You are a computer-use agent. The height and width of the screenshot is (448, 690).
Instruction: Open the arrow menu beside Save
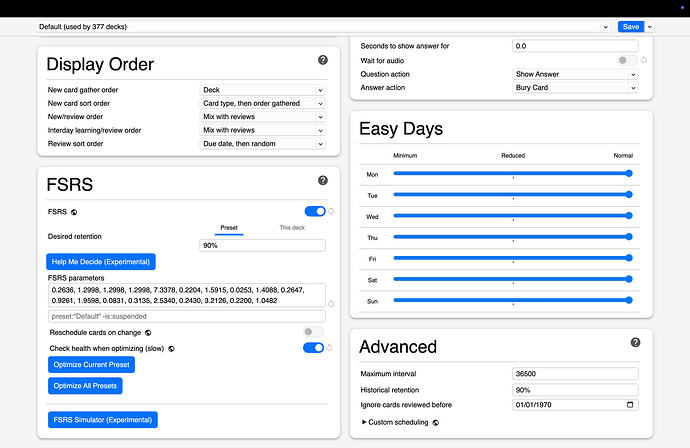(650, 27)
